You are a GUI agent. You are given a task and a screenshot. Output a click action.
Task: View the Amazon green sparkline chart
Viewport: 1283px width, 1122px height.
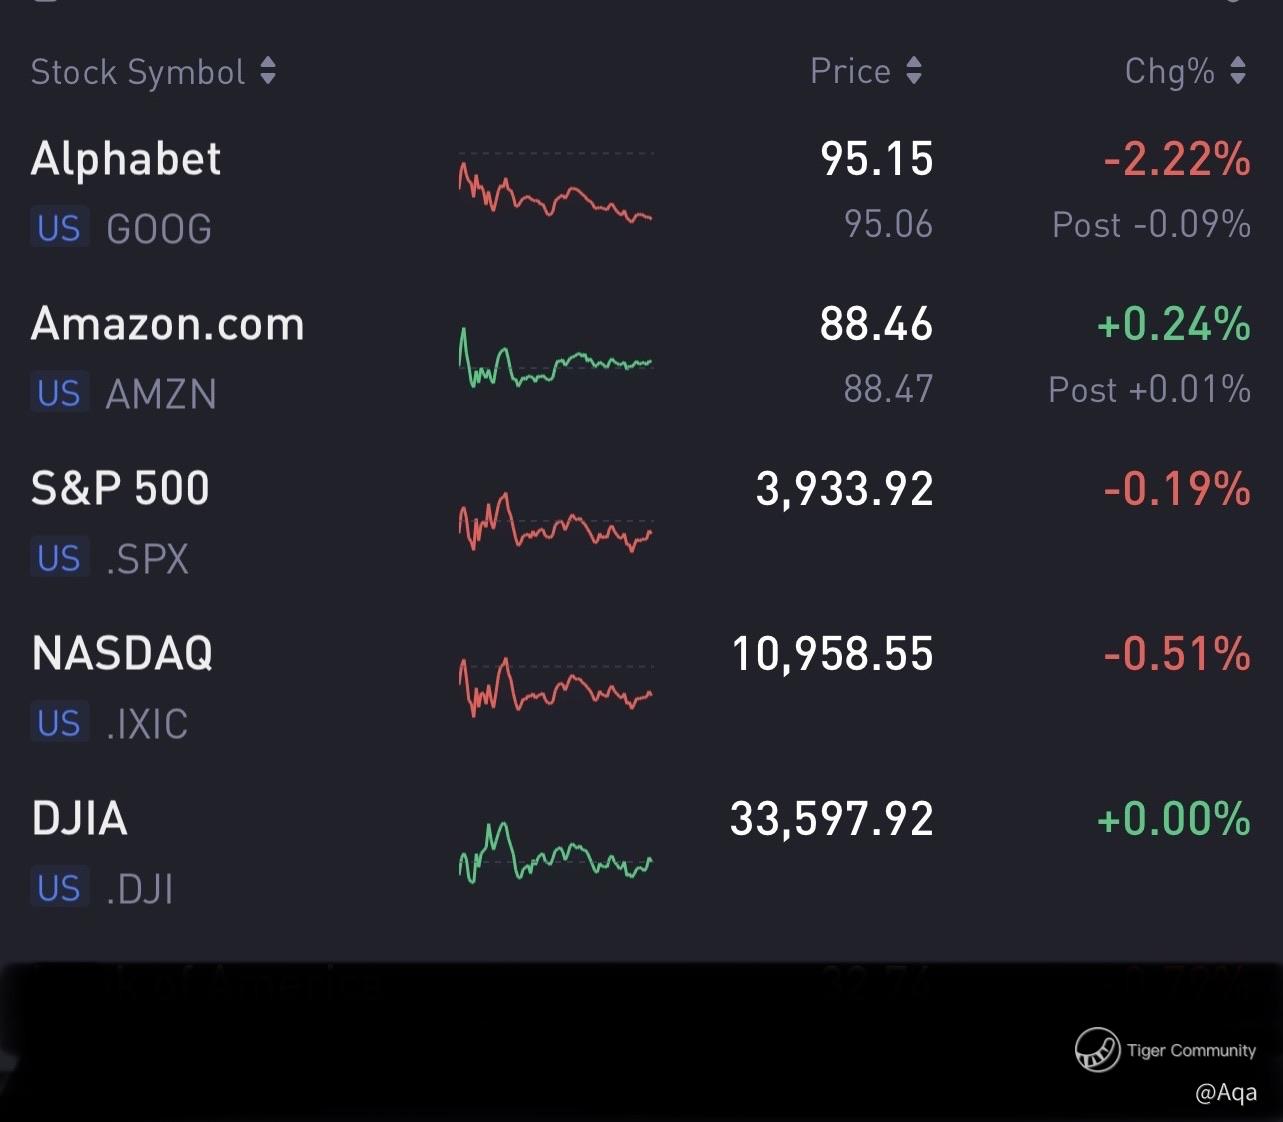(555, 359)
